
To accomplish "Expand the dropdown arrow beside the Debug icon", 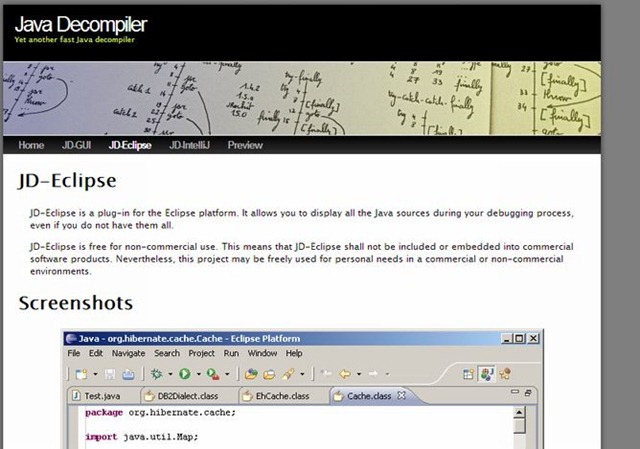I will point(170,375).
